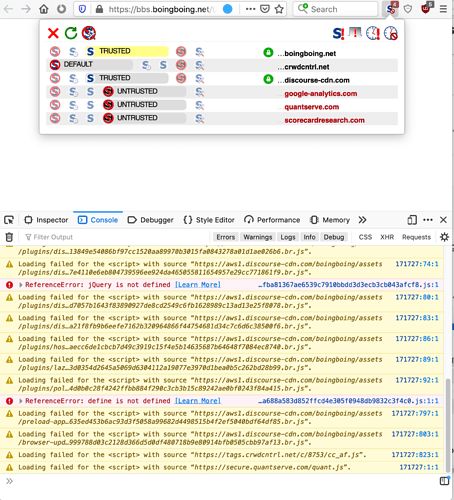Toggle Info filter in console
Screen dimensions: 454x500
click(309, 237)
